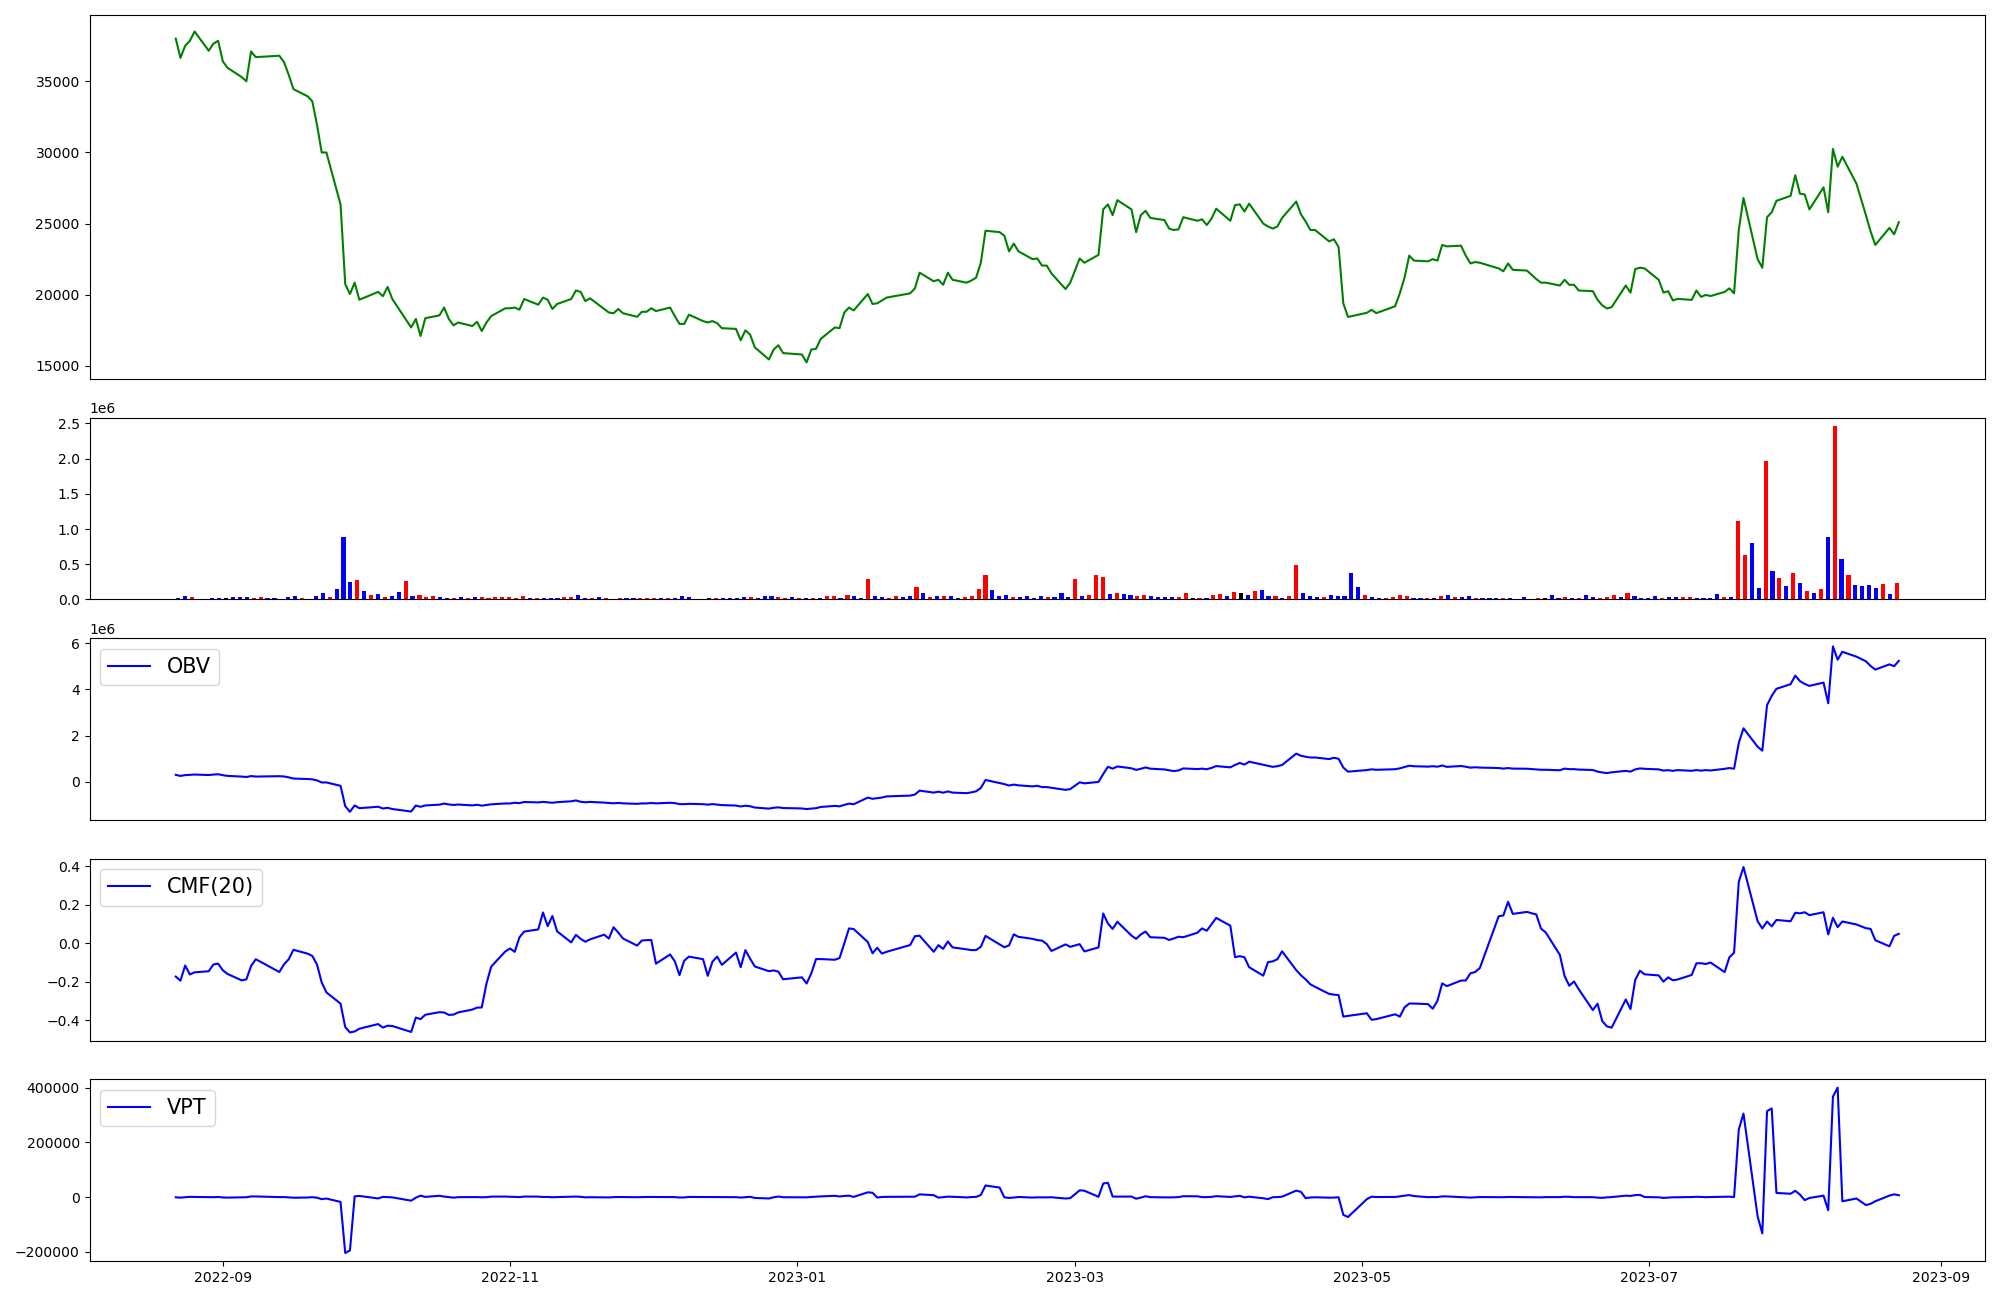
Task: Click the CMF(20) legend label
Action: point(209,886)
